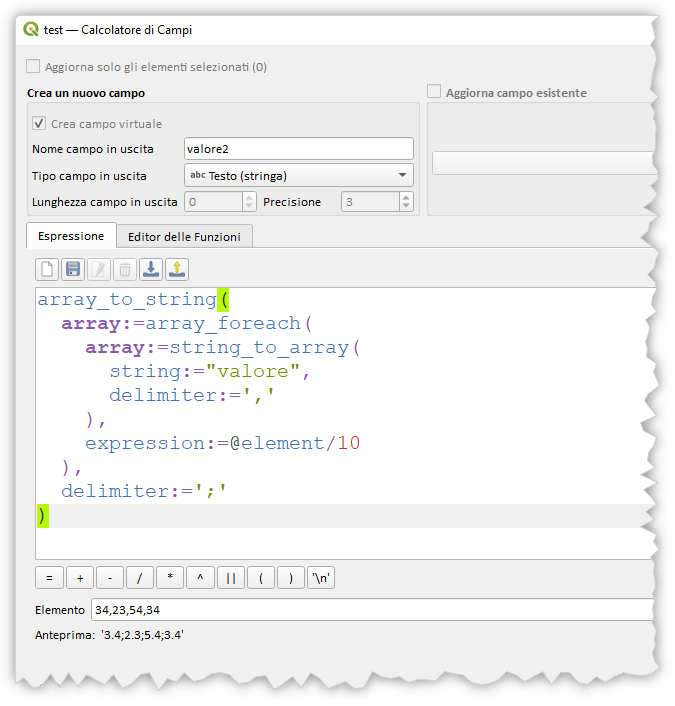Click the import user expressions icon
675x706 pixels.
tap(151, 269)
